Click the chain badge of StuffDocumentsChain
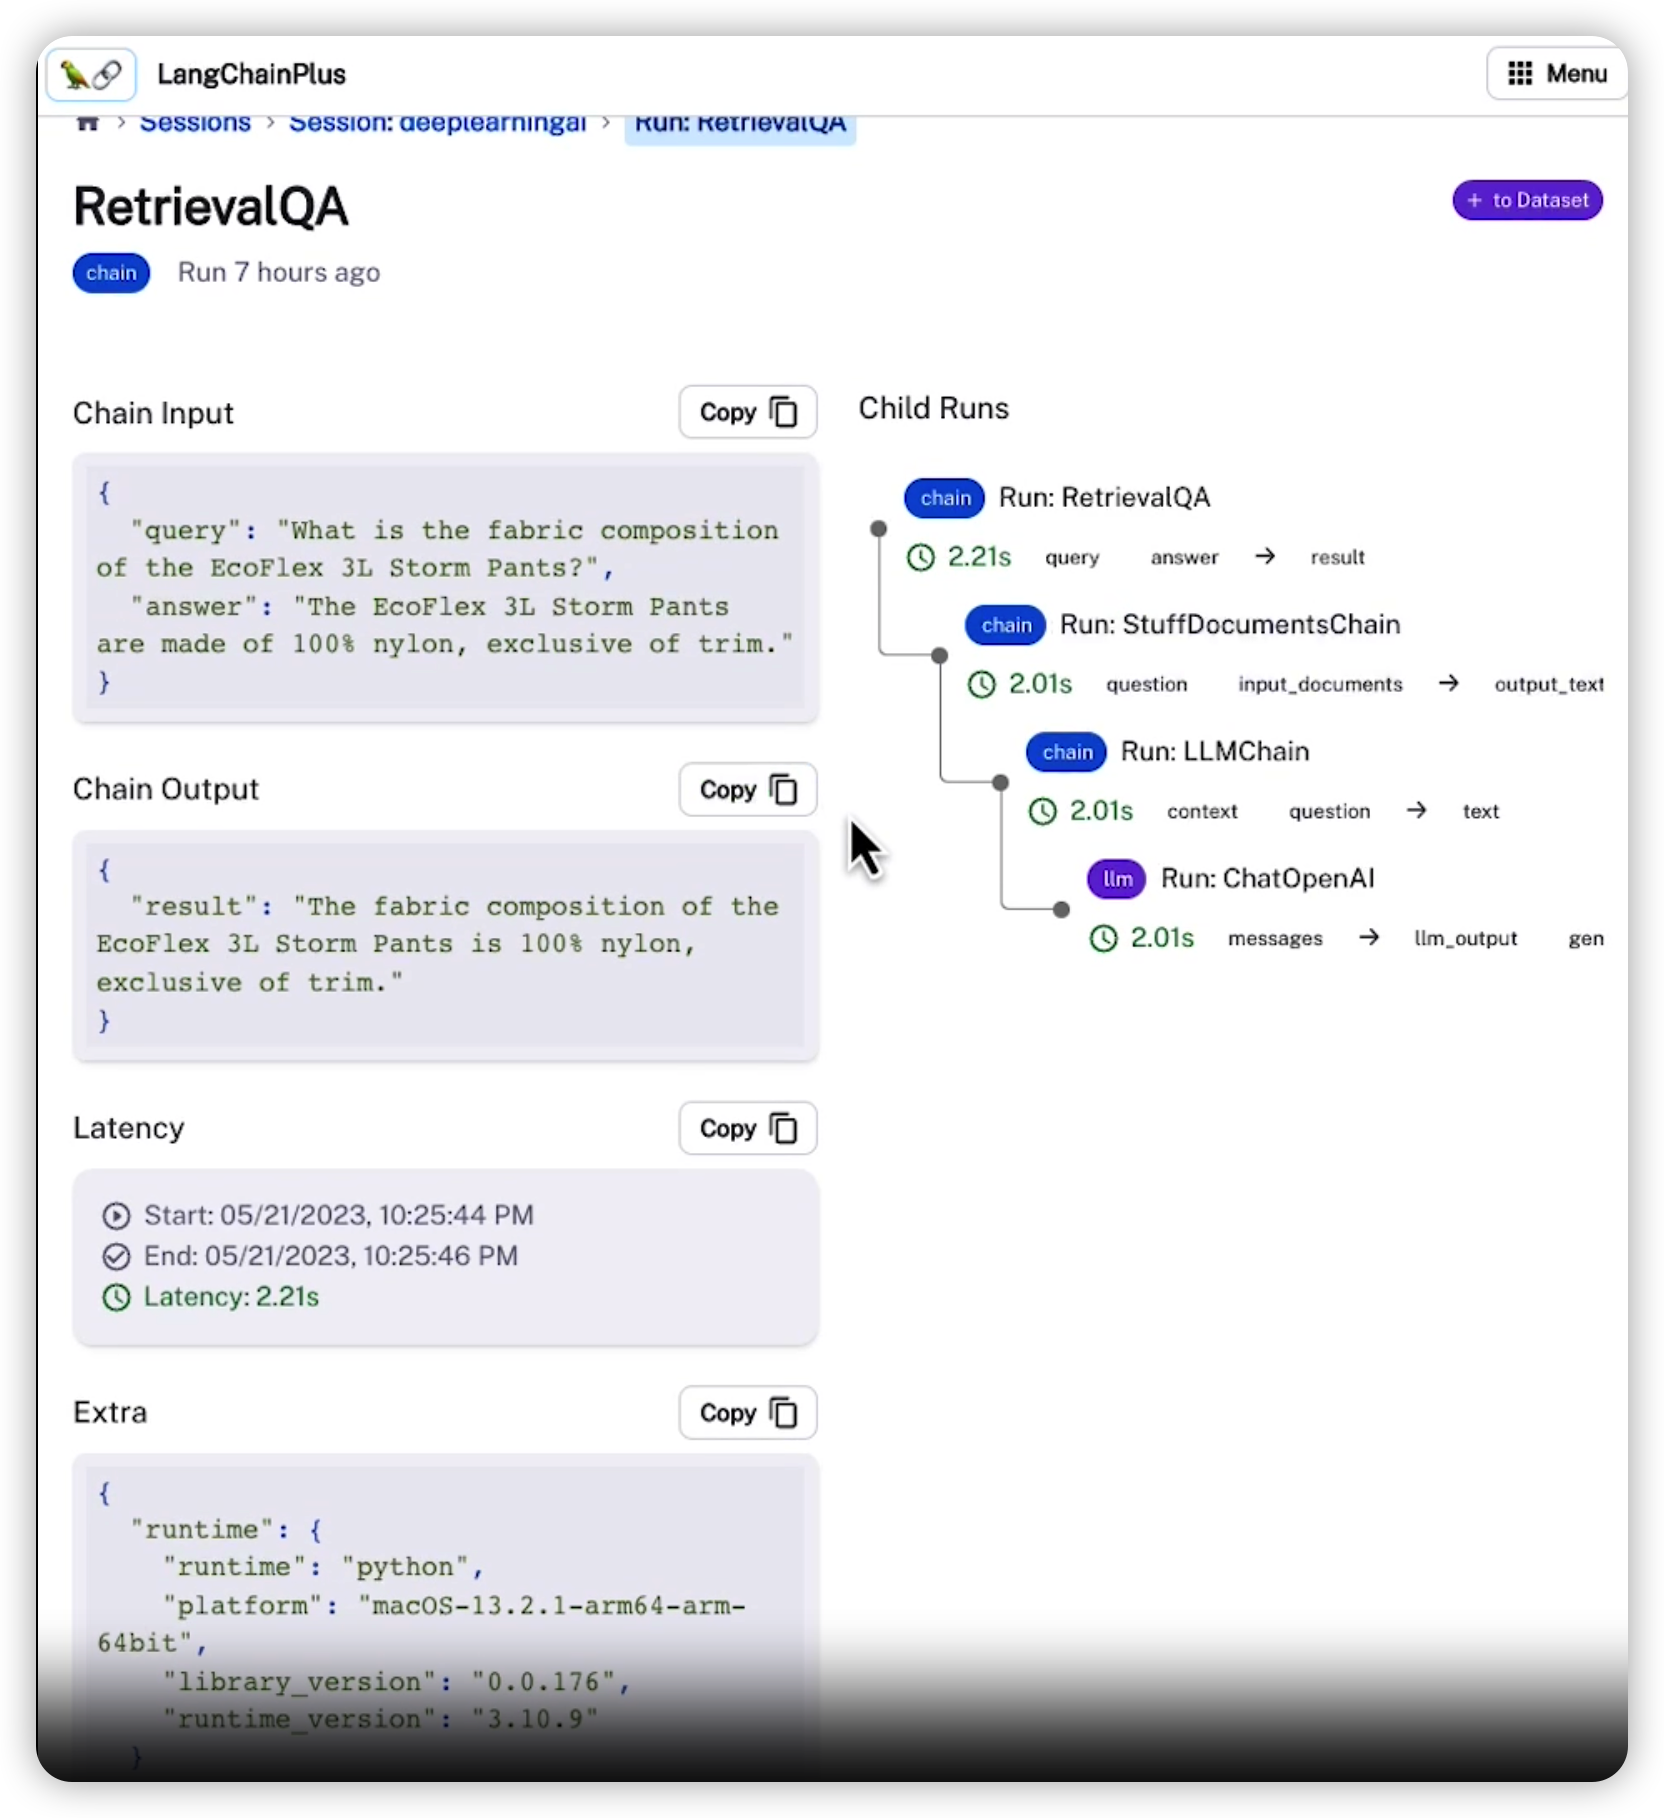Screen dimensions: 1664x1818 (1006, 625)
